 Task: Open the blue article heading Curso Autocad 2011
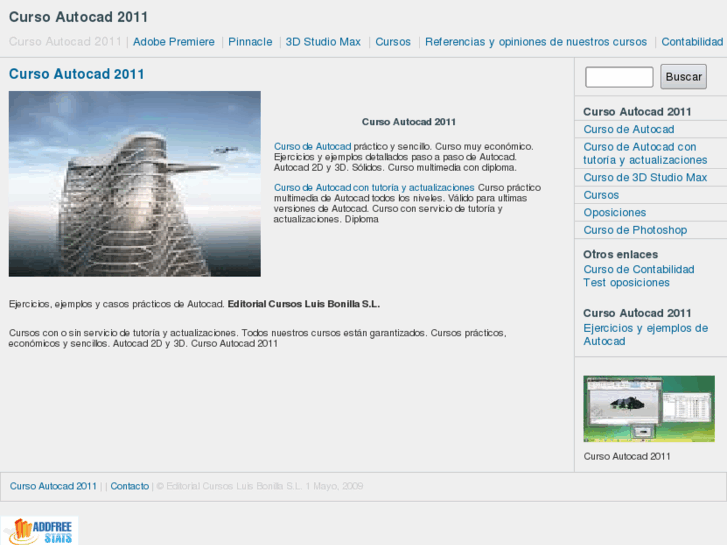[77, 74]
